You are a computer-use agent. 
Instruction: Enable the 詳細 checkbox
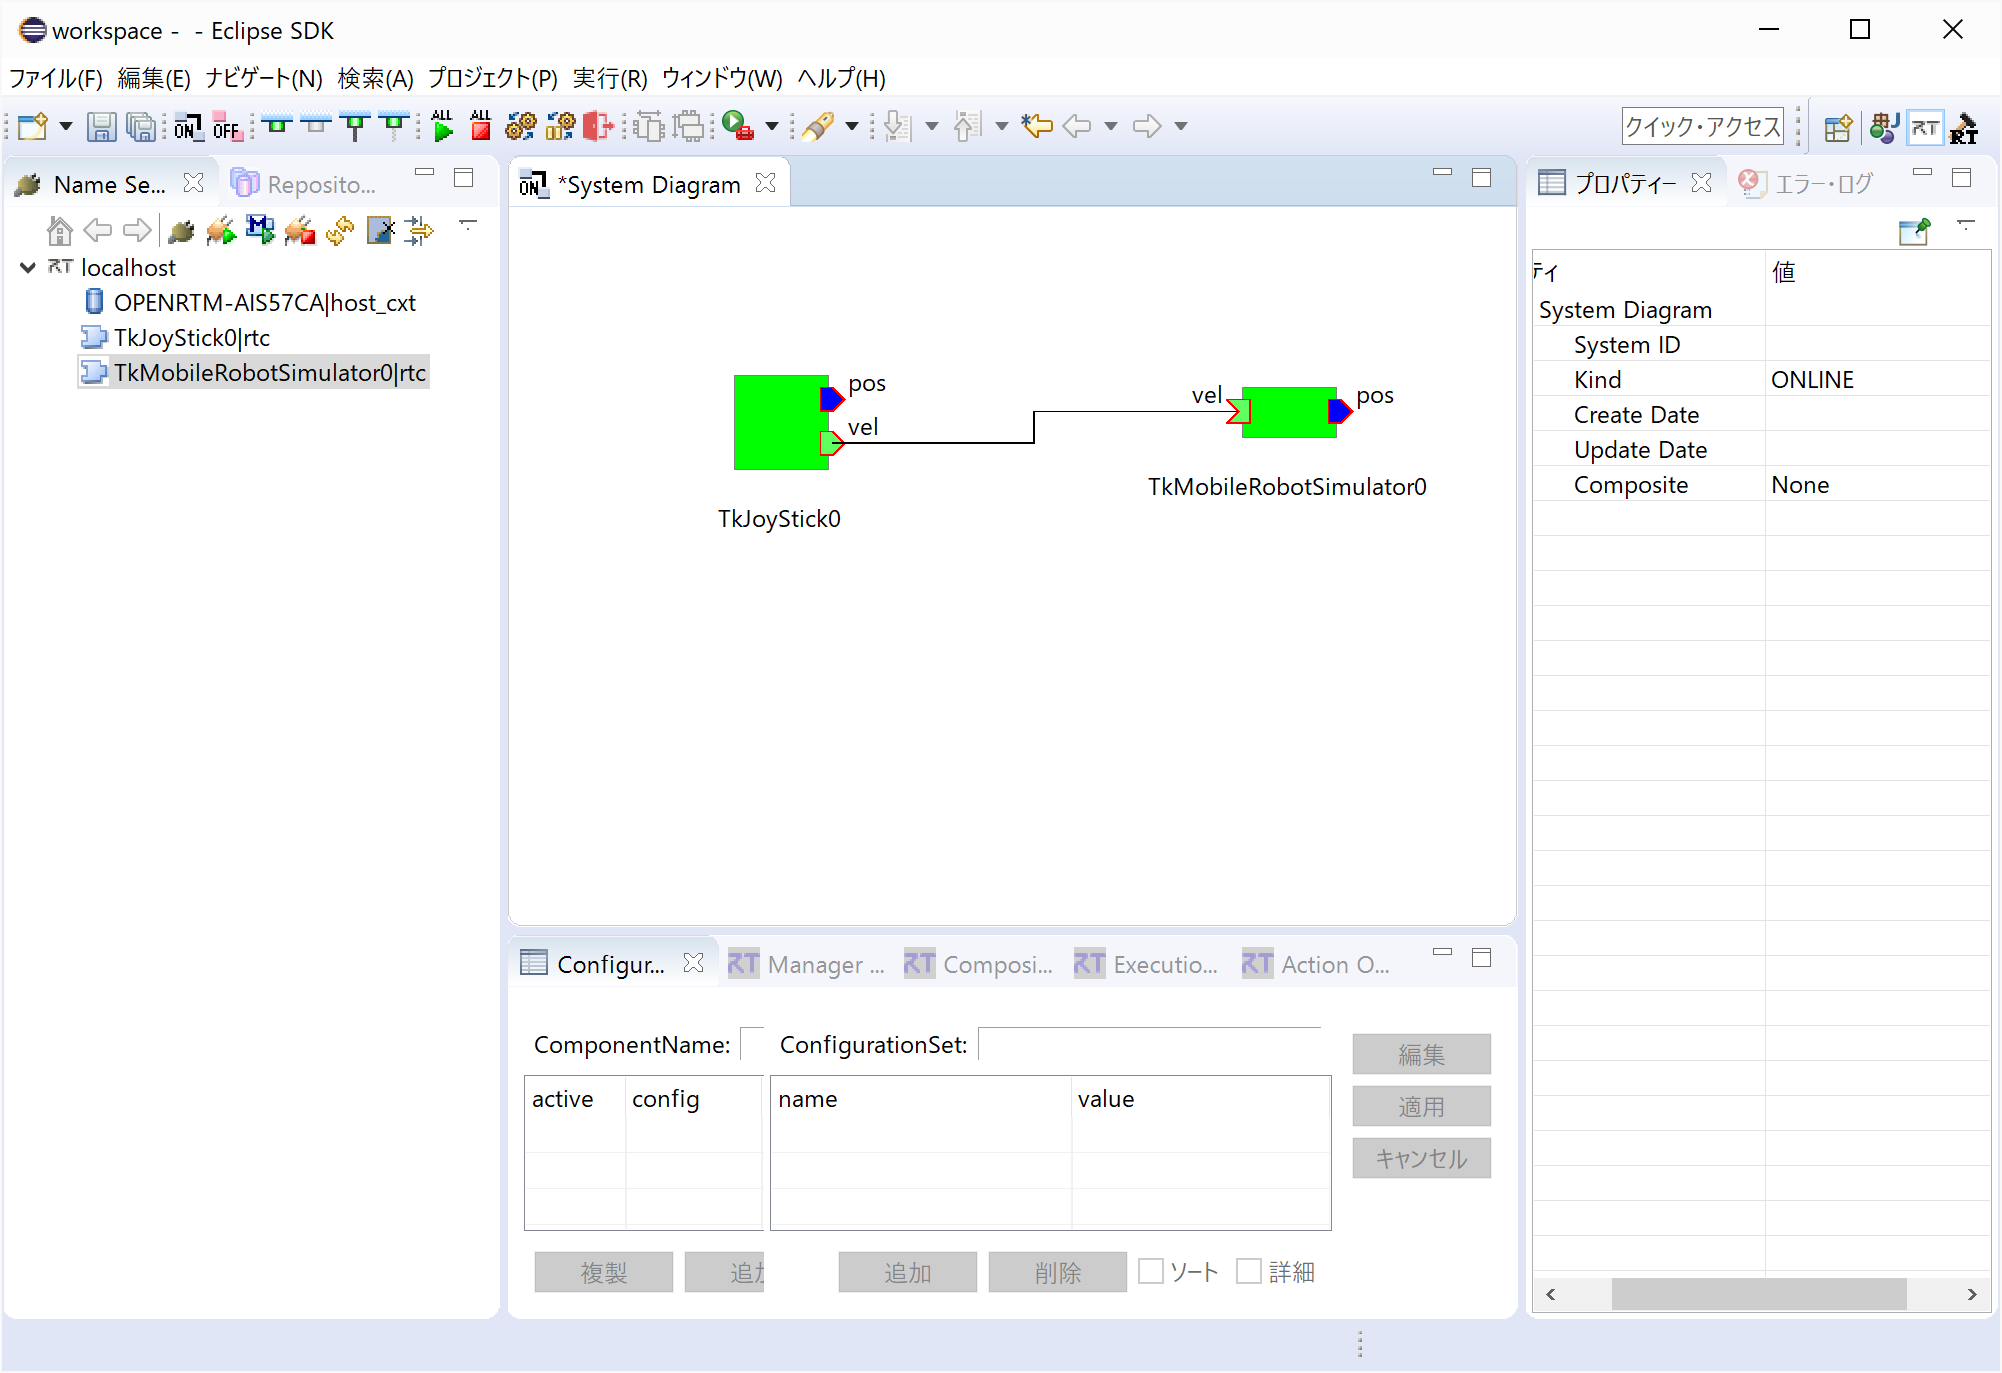[1249, 1271]
